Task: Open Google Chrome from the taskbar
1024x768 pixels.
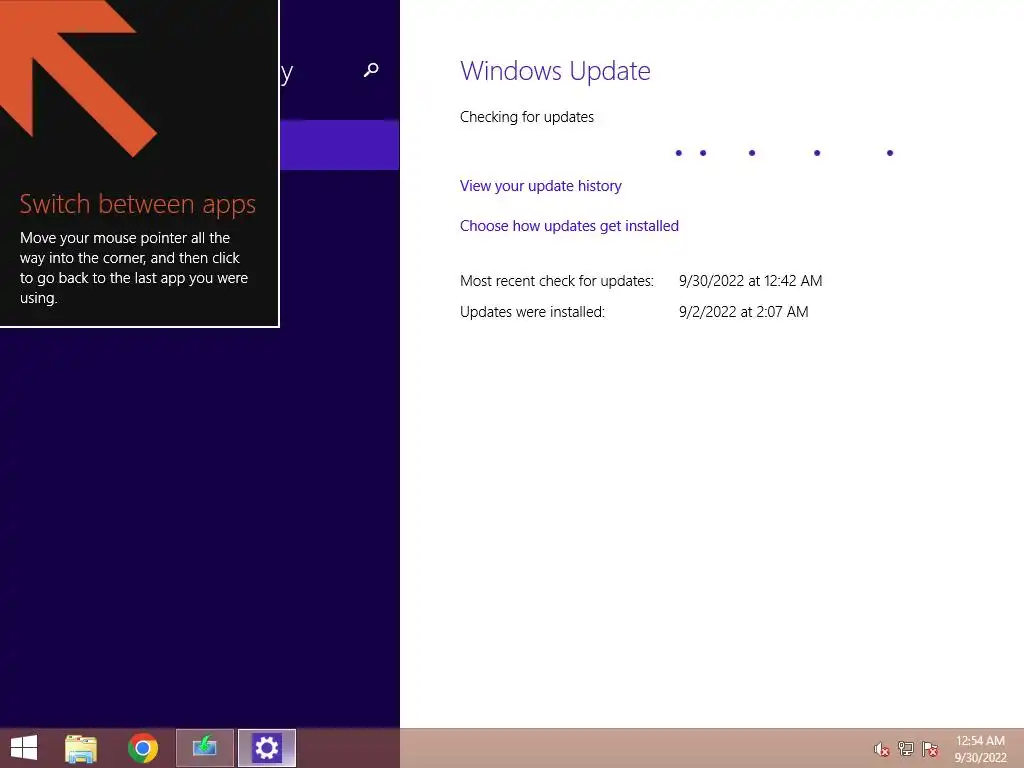Action: tap(143, 748)
